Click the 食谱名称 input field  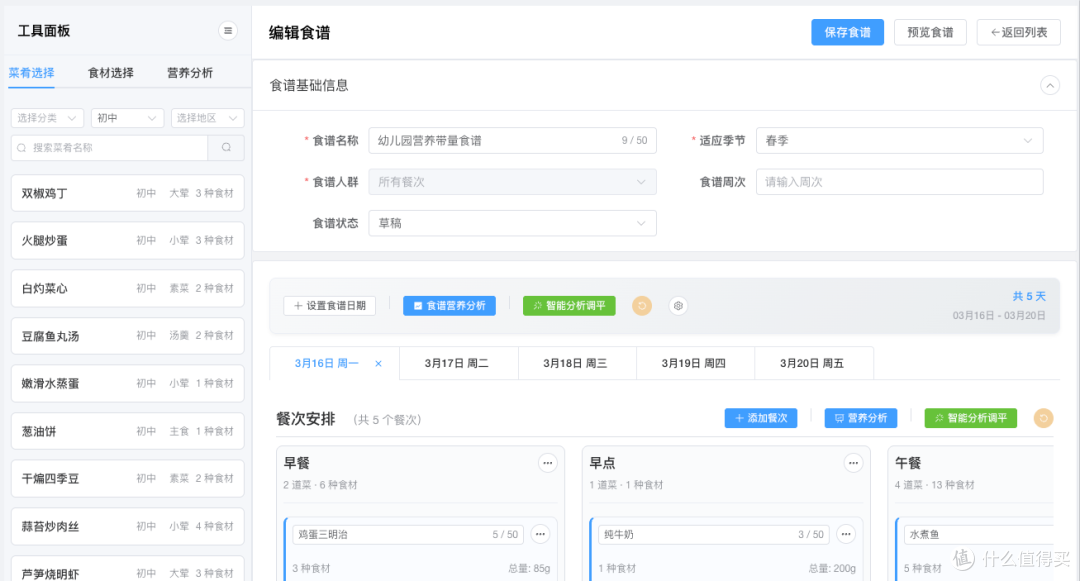click(512, 140)
